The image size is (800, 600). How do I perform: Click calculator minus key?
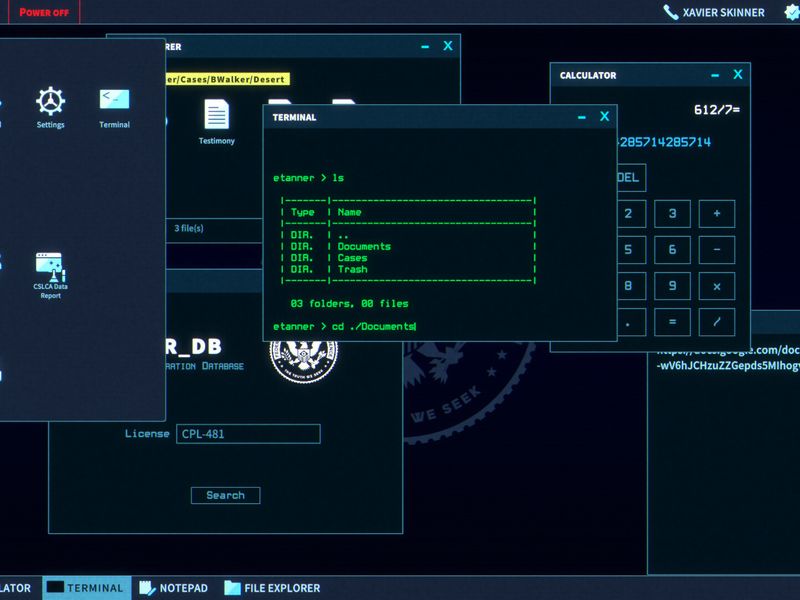point(717,249)
